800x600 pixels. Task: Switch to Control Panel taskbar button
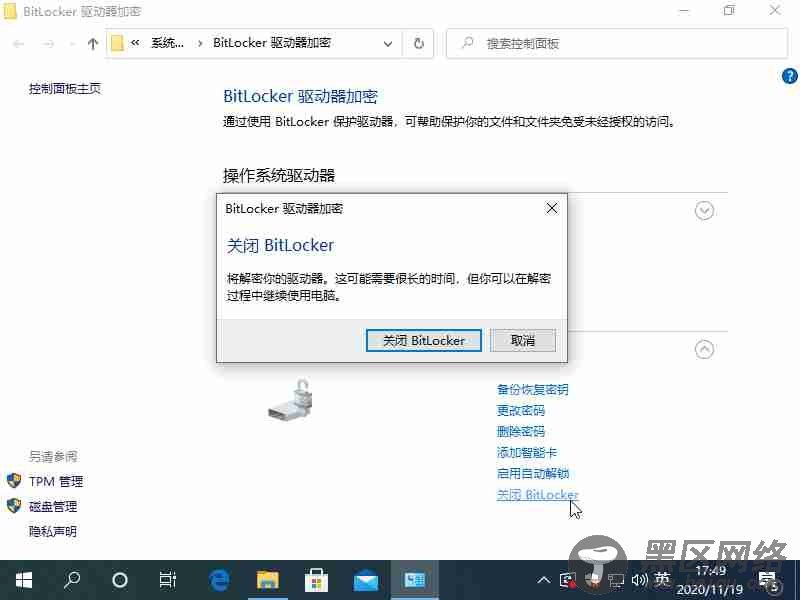pyautogui.click(x=414, y=580)
